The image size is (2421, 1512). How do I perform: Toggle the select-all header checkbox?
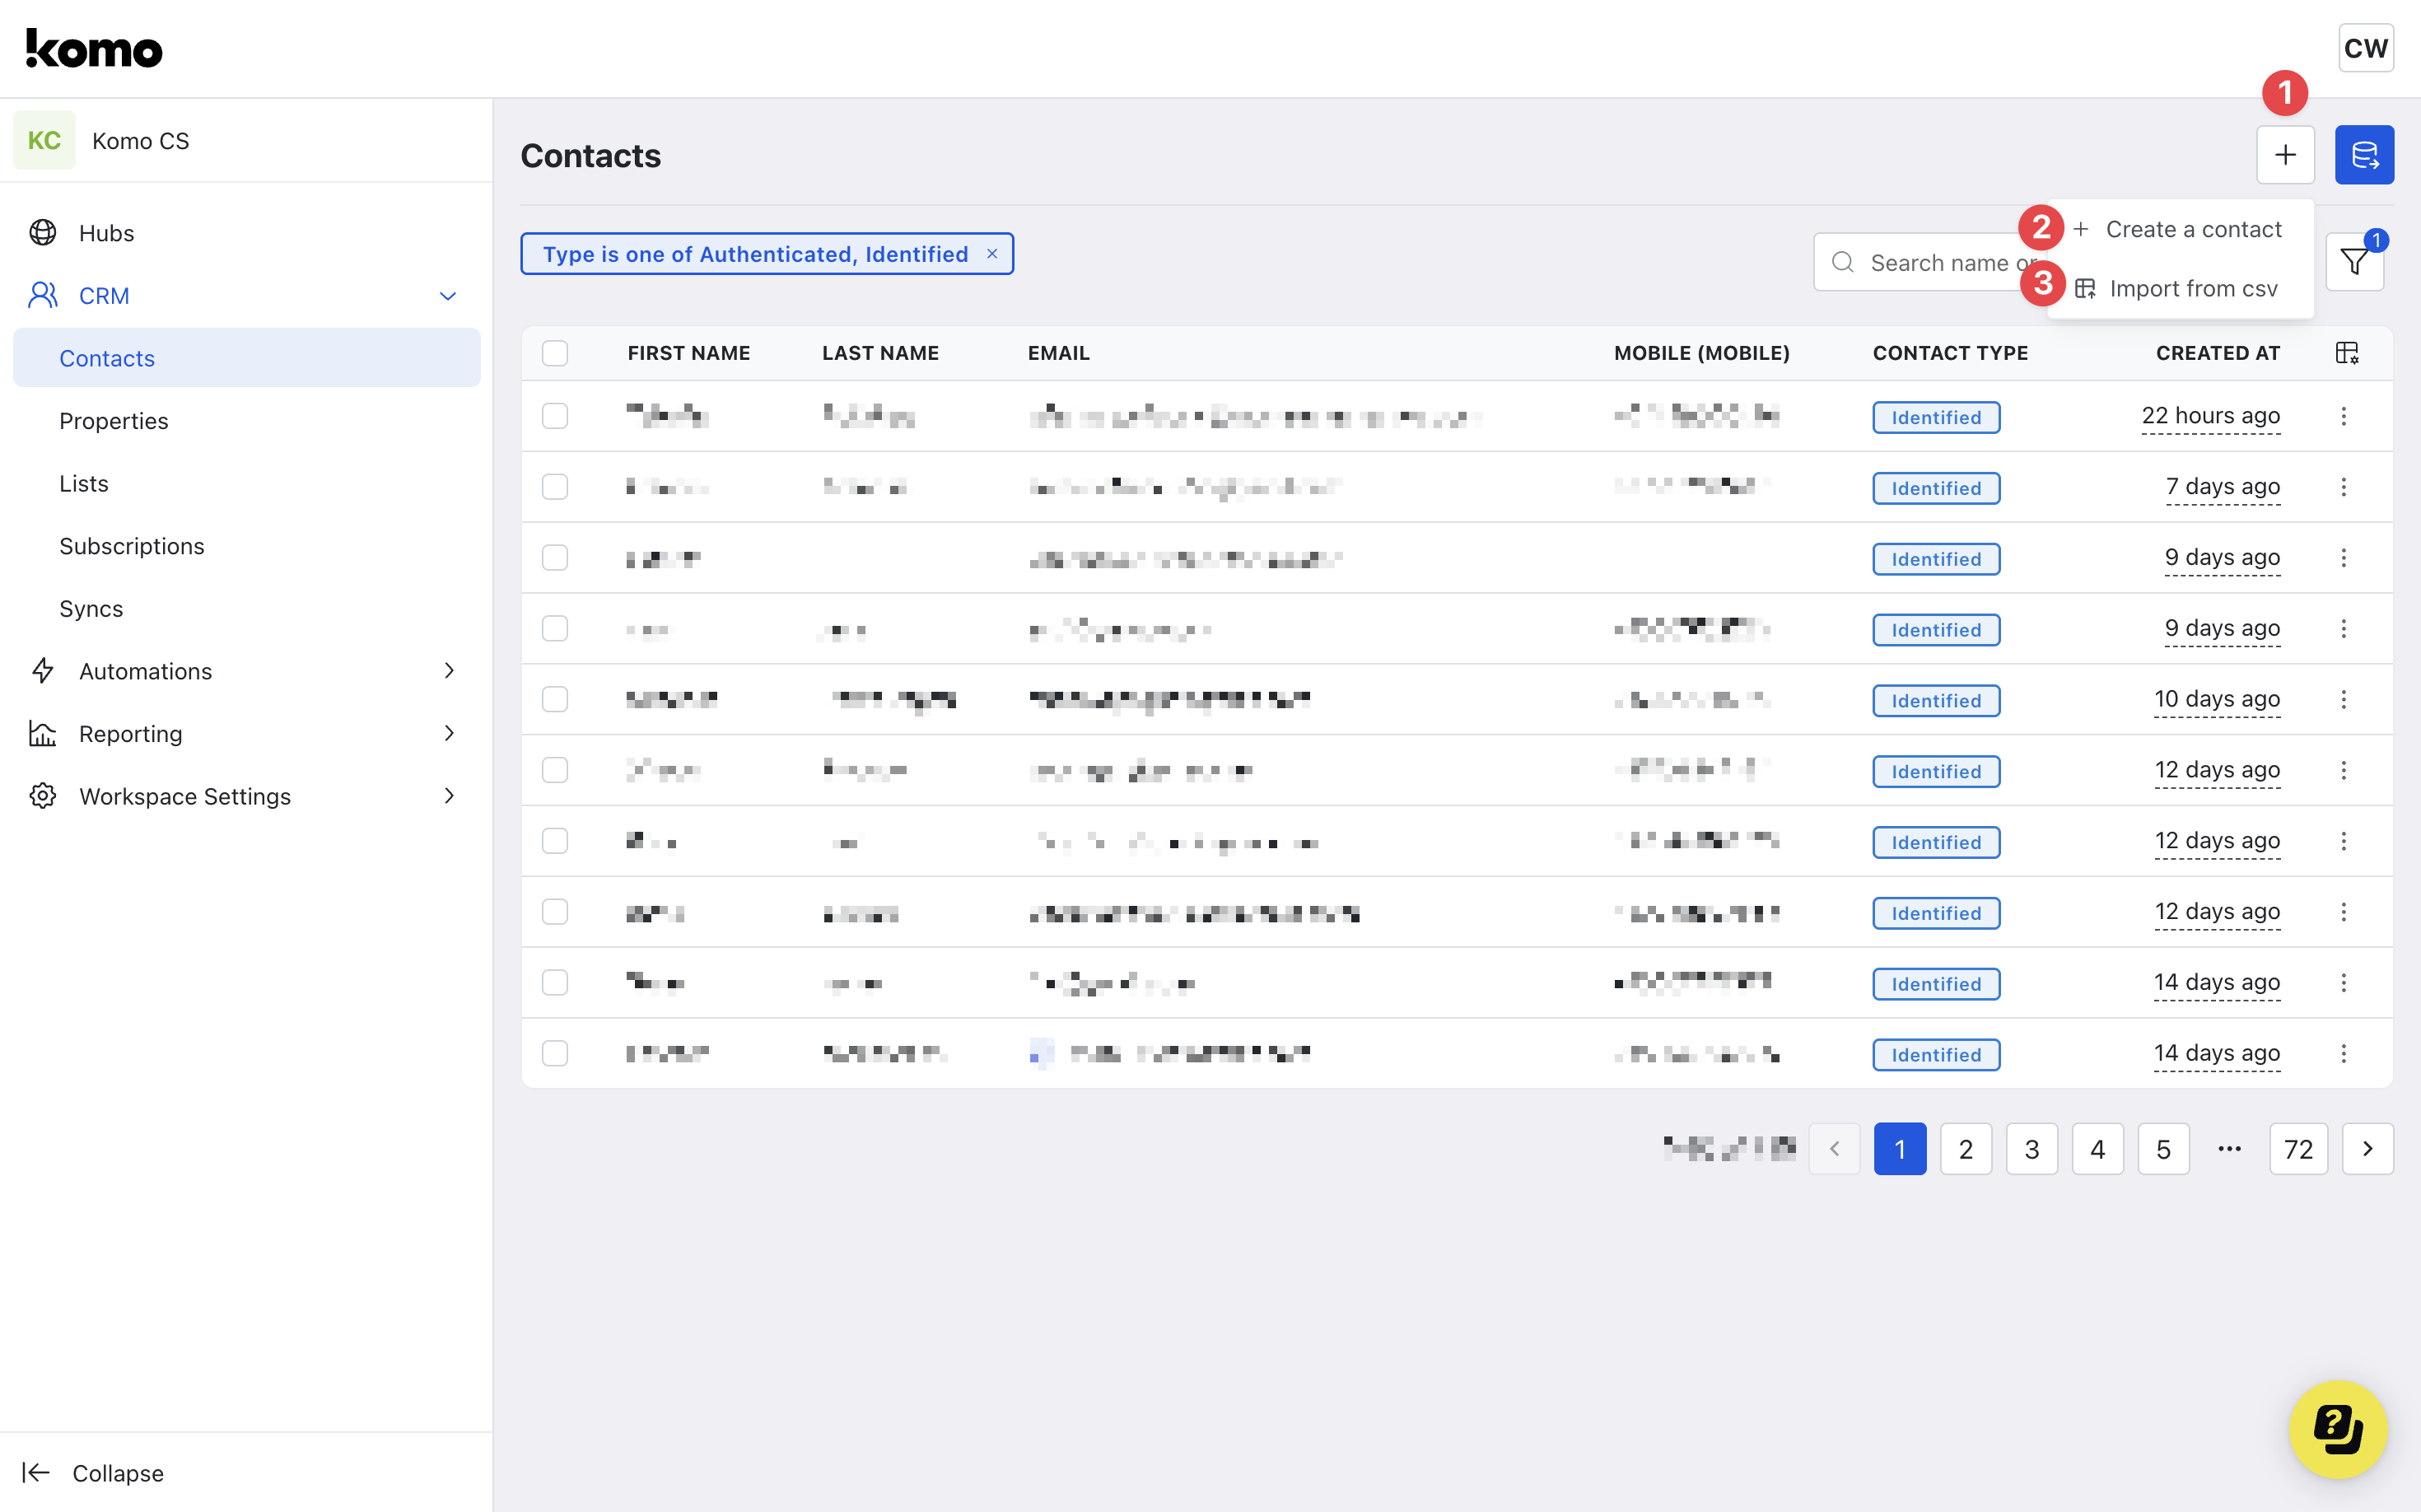555,353
